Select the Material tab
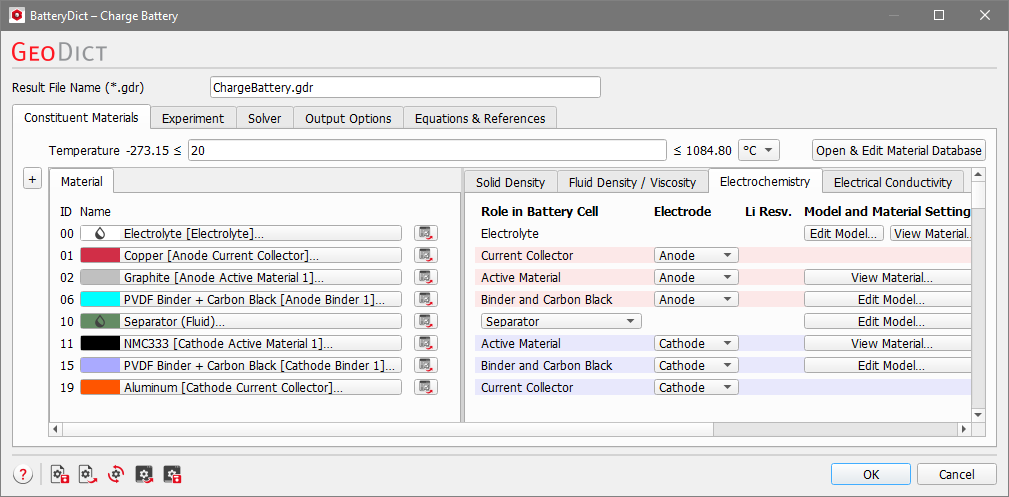This screenshot has height=497, width=1009. pyautogui.click(x=82, y=181)
